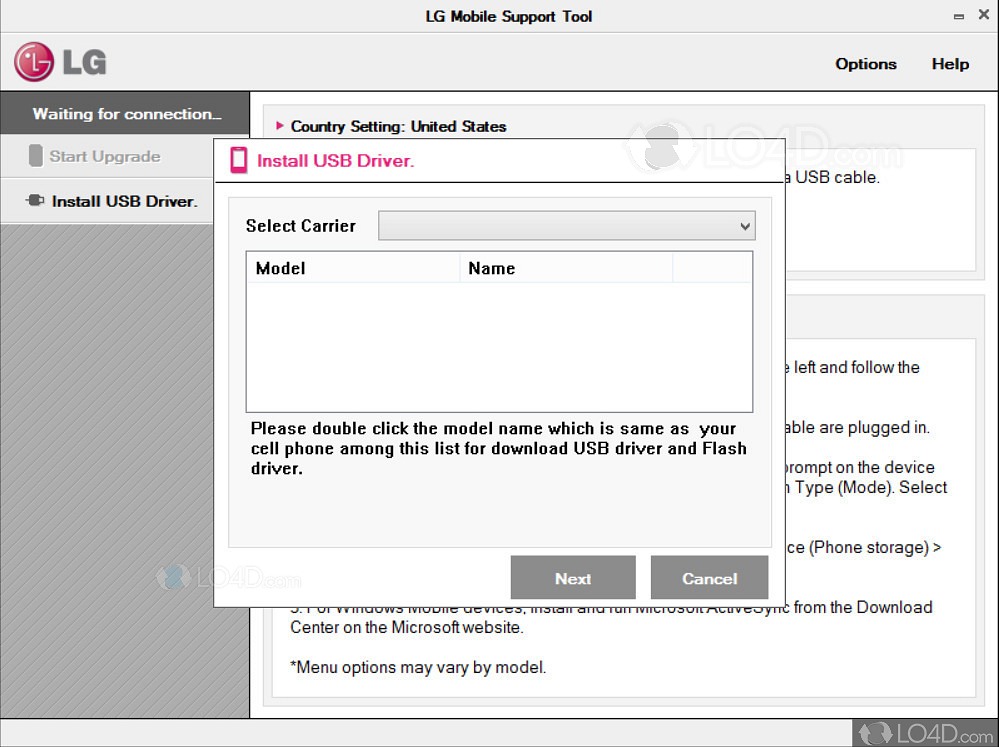999x747 pixels.
Task: Select Install USB Driver in sidebar
Action: tap(124, 201)
